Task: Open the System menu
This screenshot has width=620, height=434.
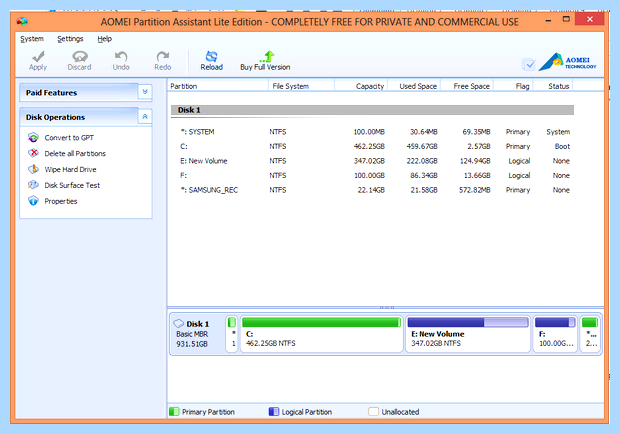Action: click(32, 39)
